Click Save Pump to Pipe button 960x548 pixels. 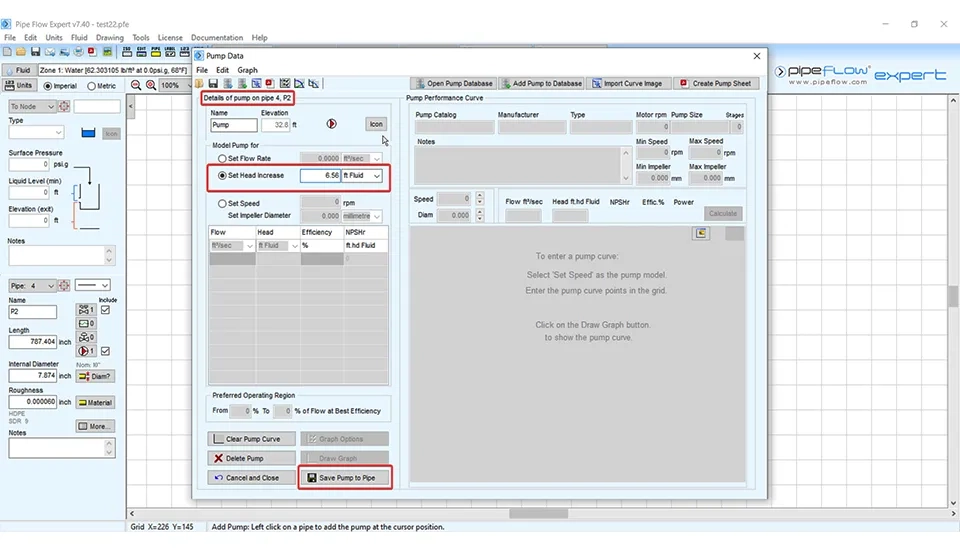[345, 478]
